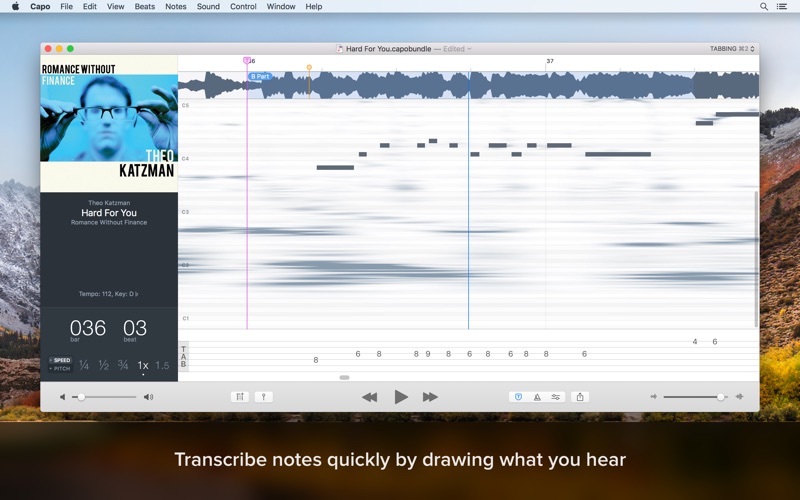Screen dimensions: 800x500
Task: Expand the Edited title chevron
Action: (x=469, y=49)
